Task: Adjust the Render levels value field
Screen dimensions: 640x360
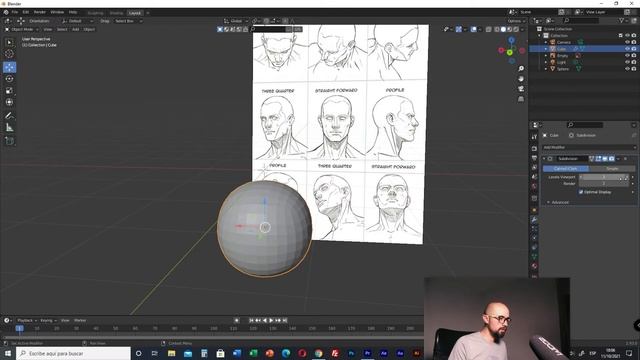Action: click(604, 184)
